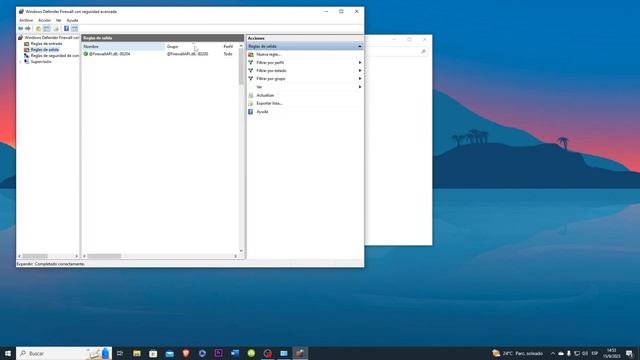
Task: Sort rules by the Perfil column header
Action: tap(230, 47)
